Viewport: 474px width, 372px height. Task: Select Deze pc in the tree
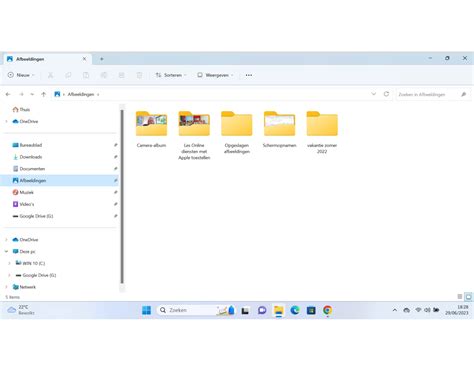pos(24,251)
